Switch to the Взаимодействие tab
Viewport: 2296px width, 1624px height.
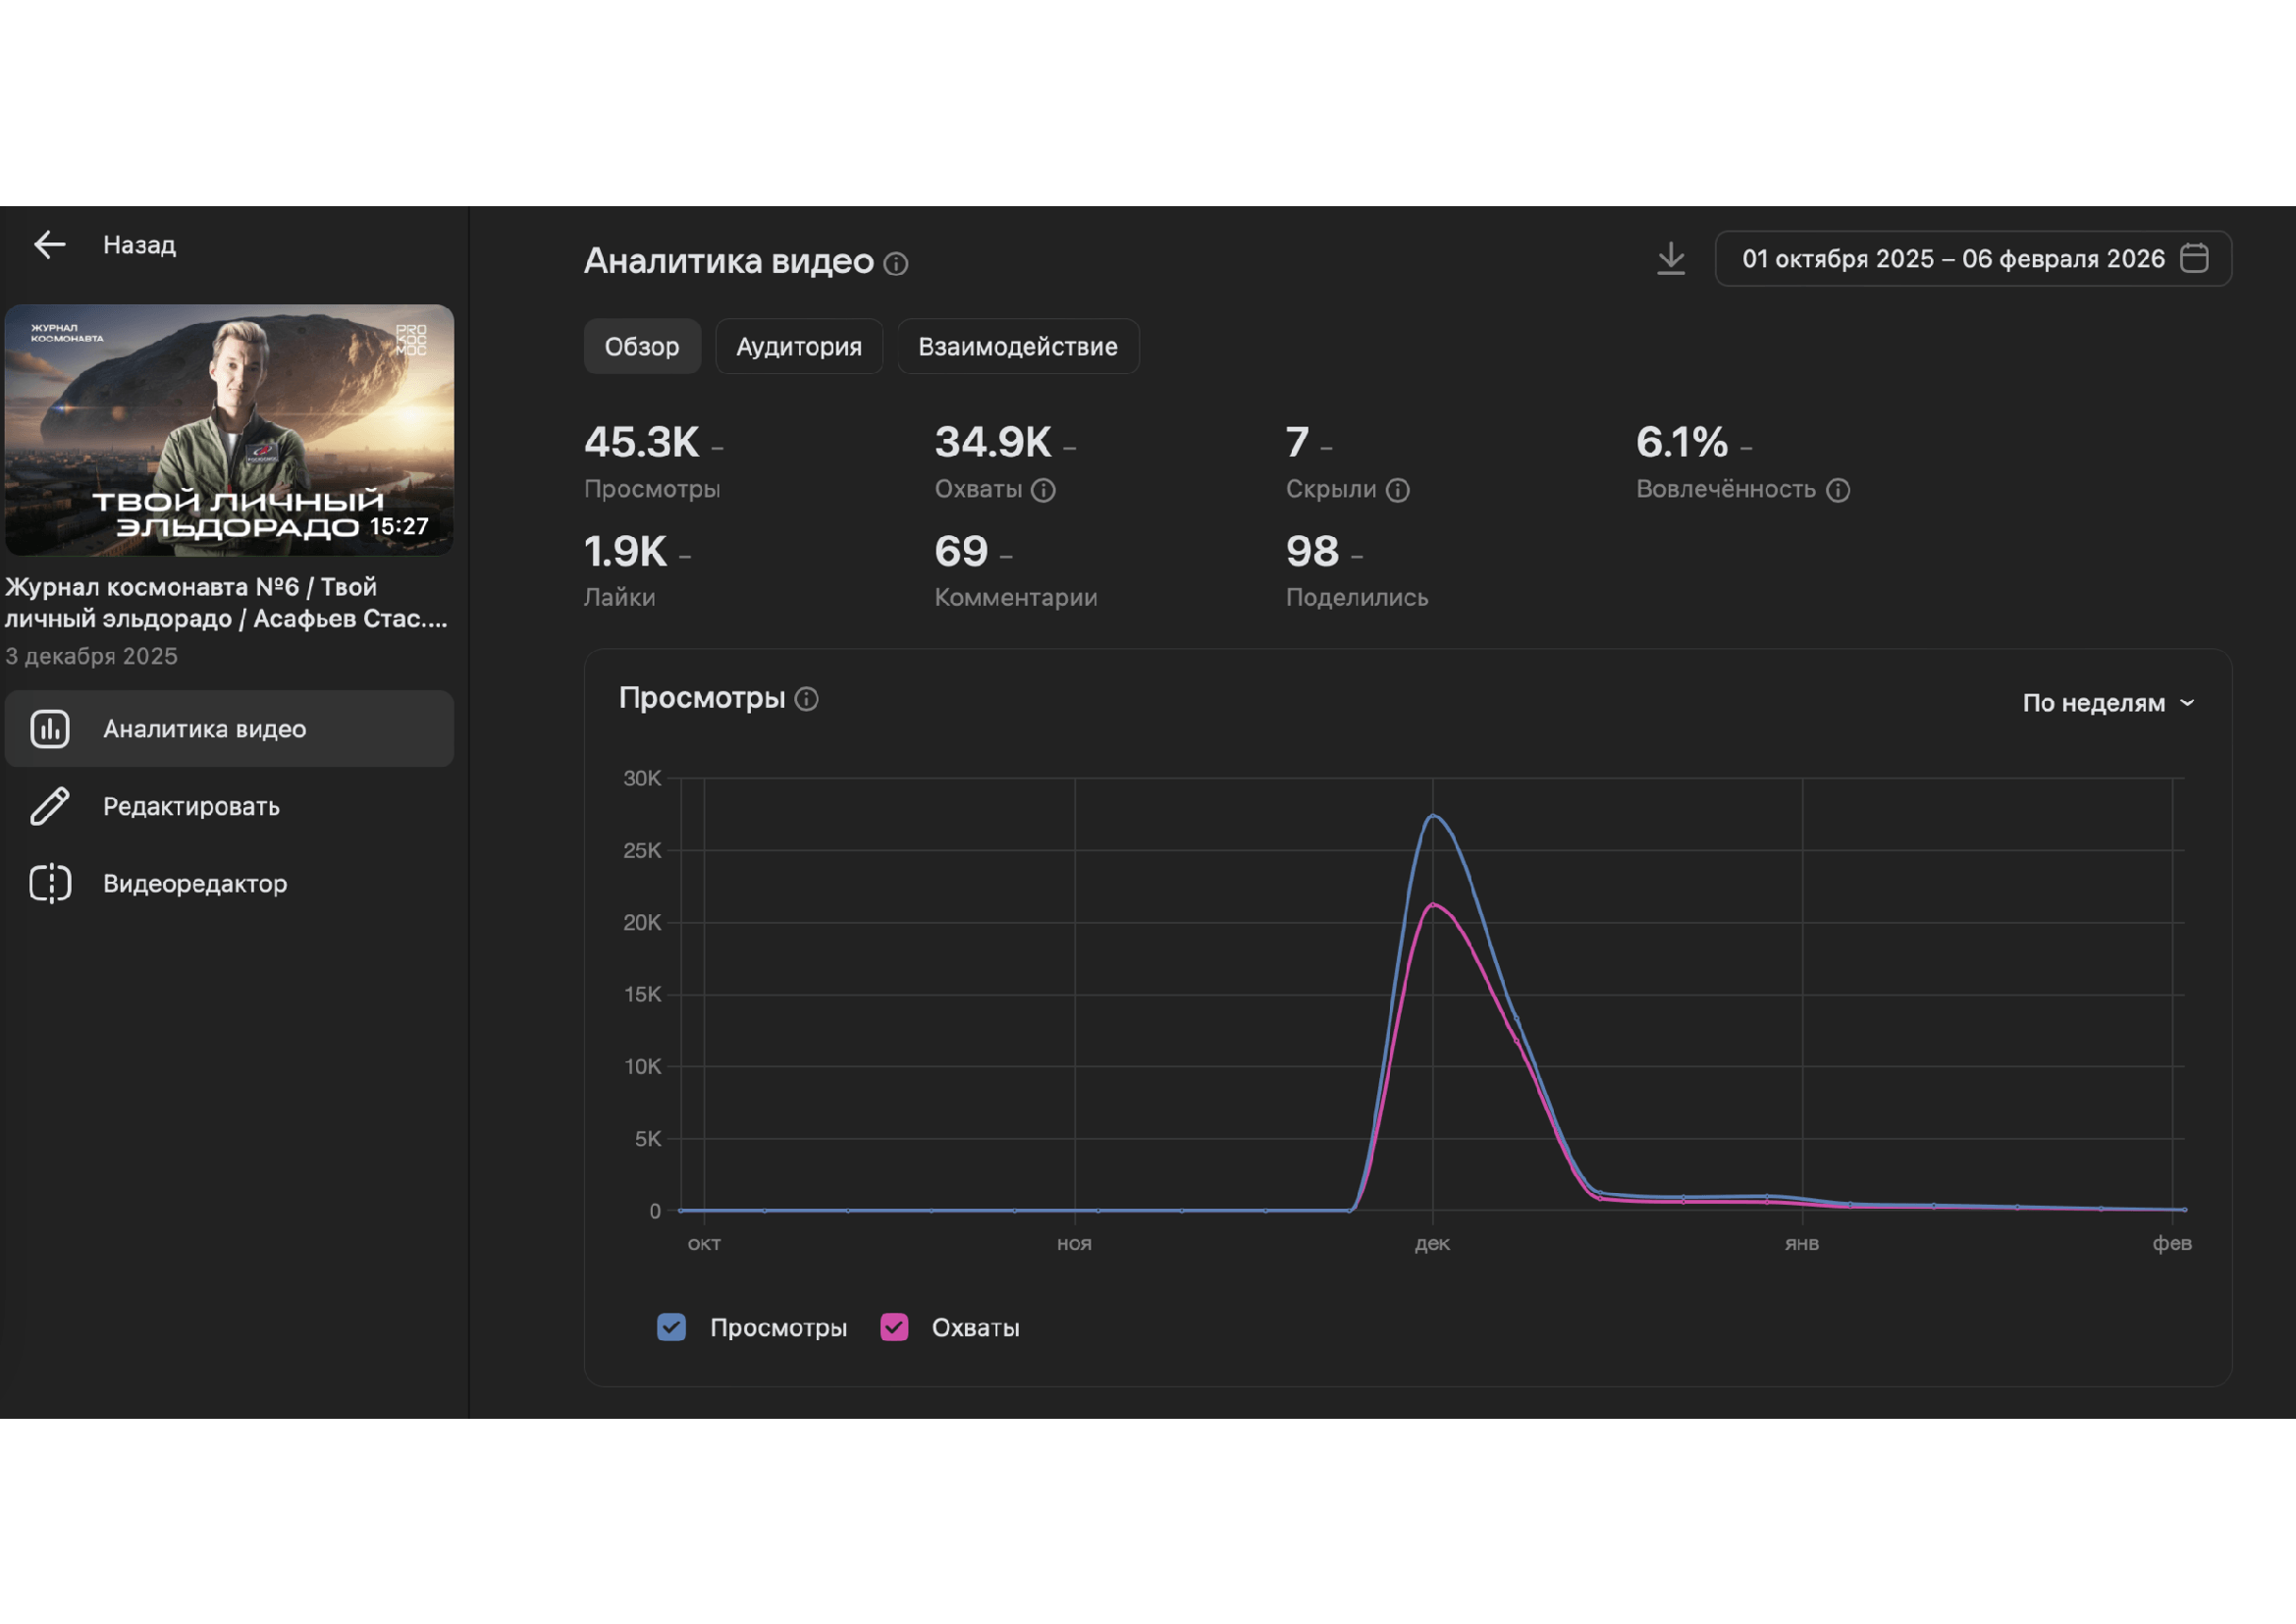coord(1017,347)
